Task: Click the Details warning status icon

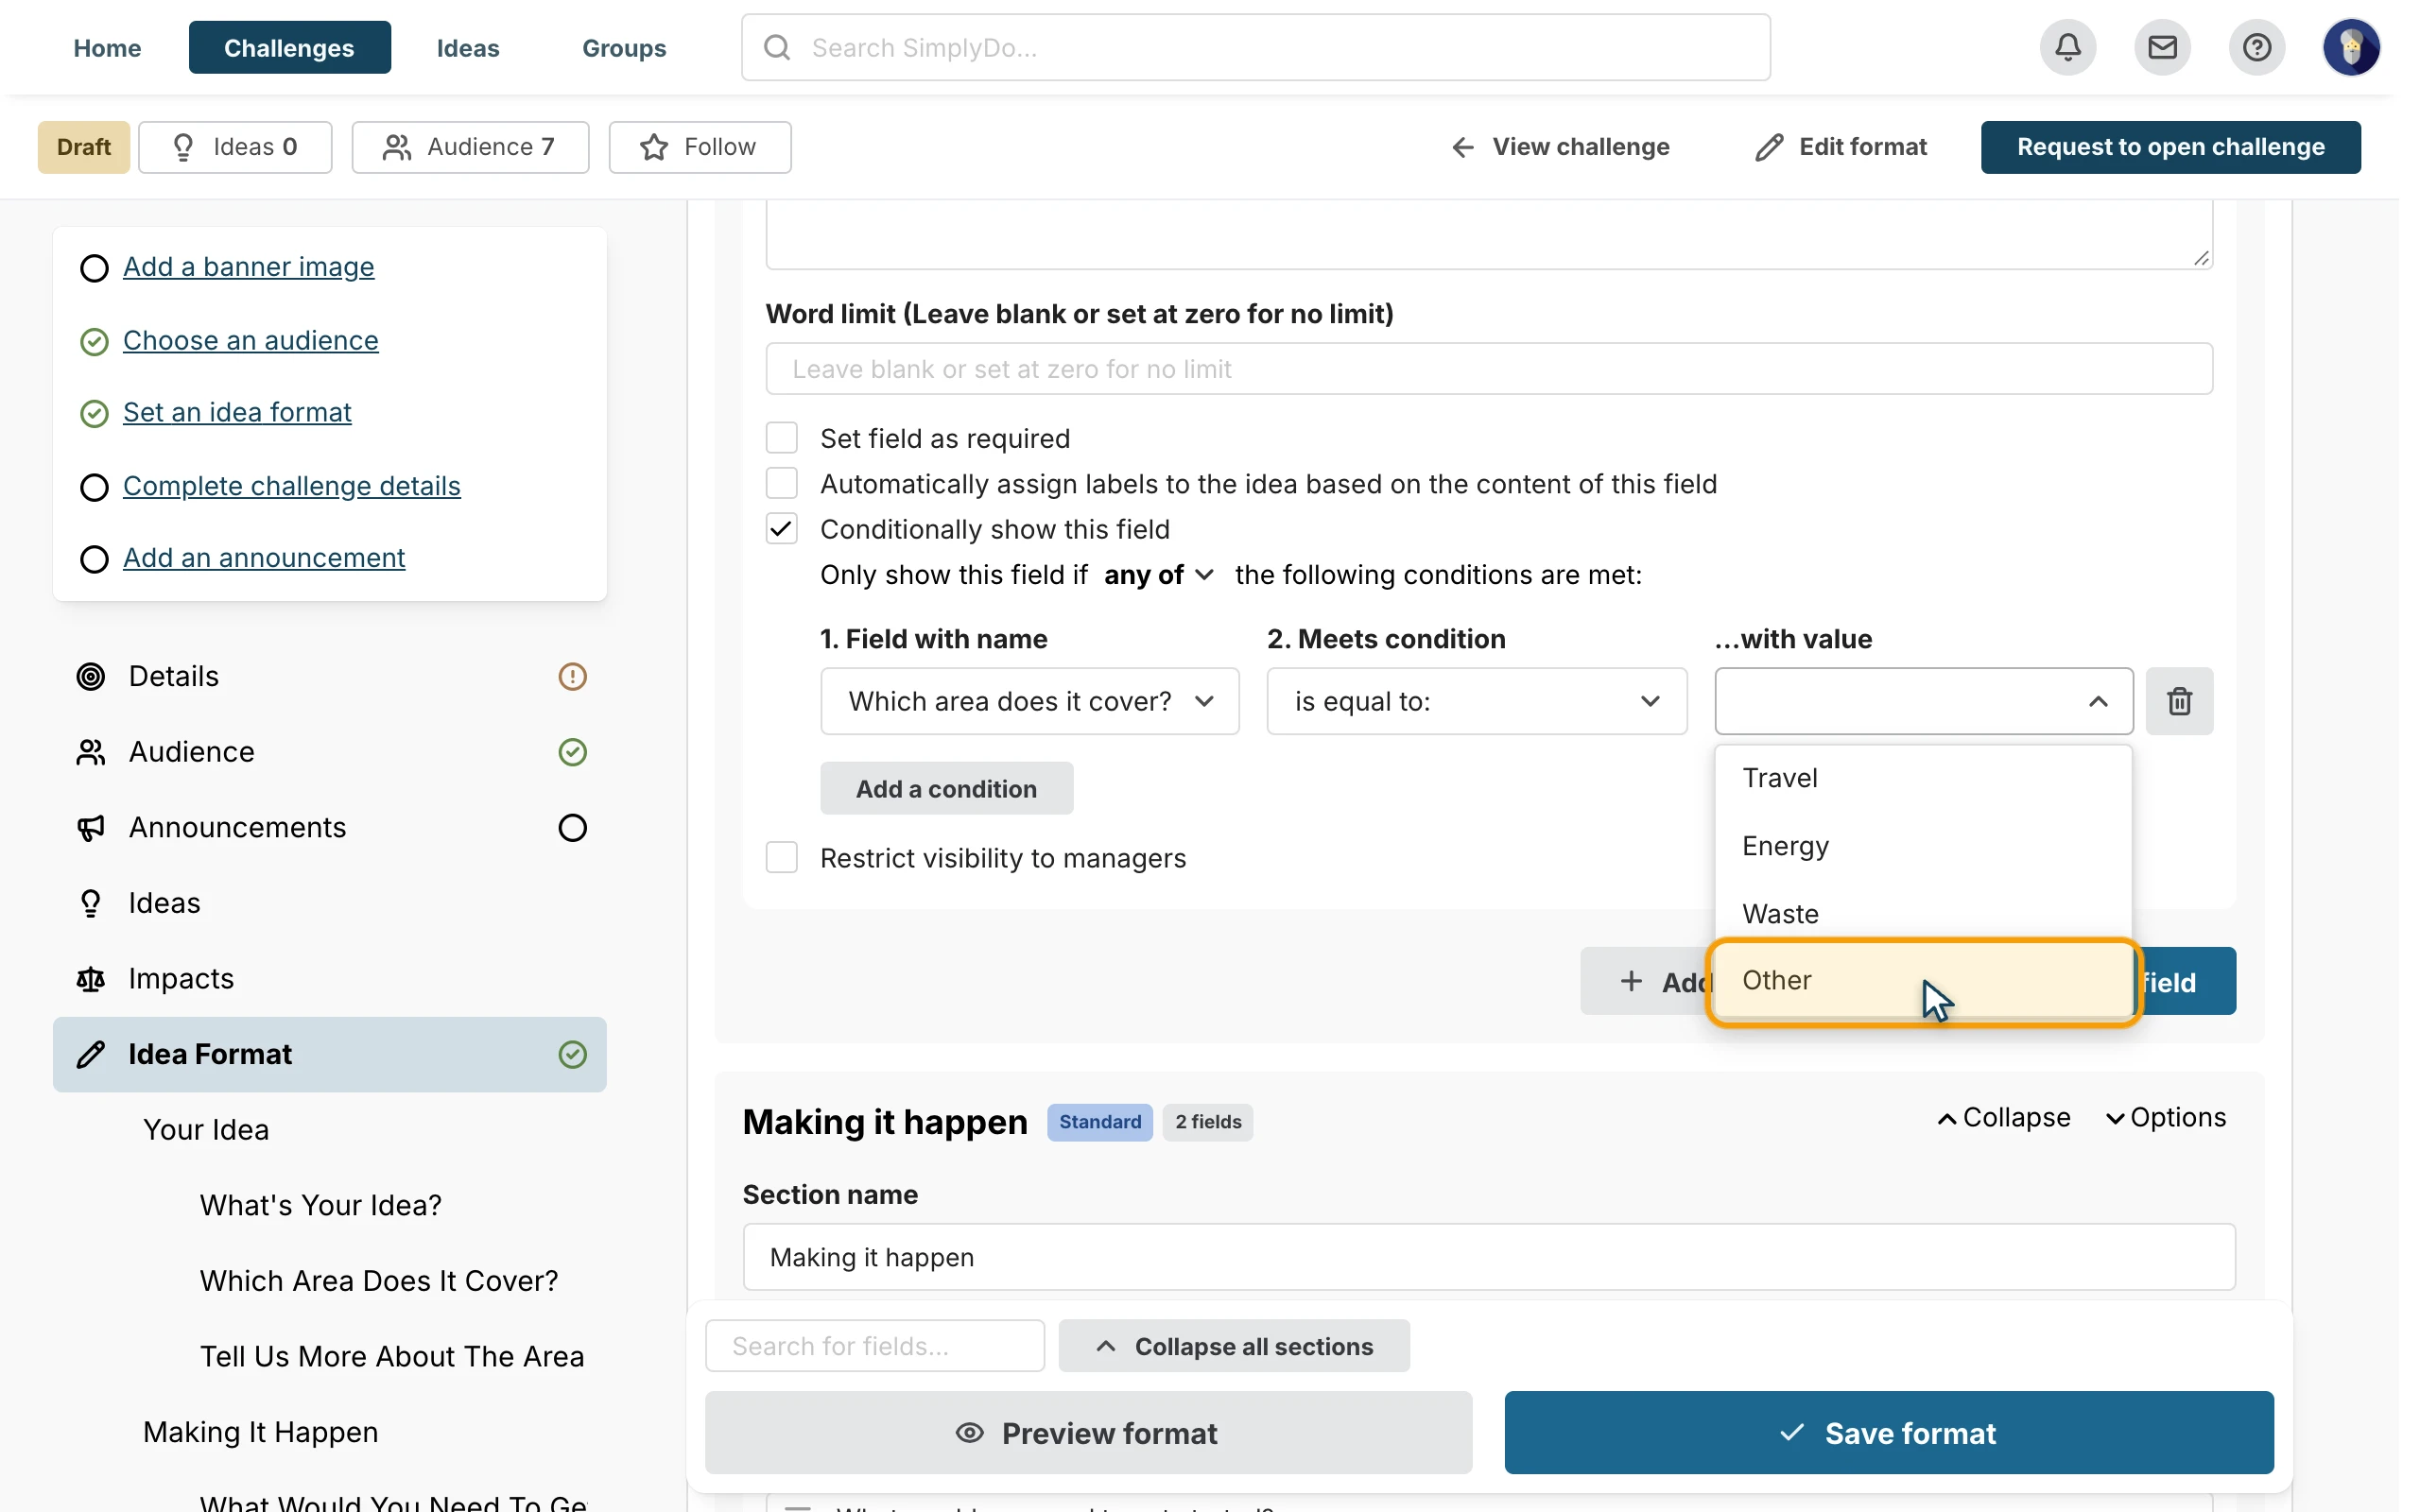Action: pyautogui.click(x=572, y=677)
